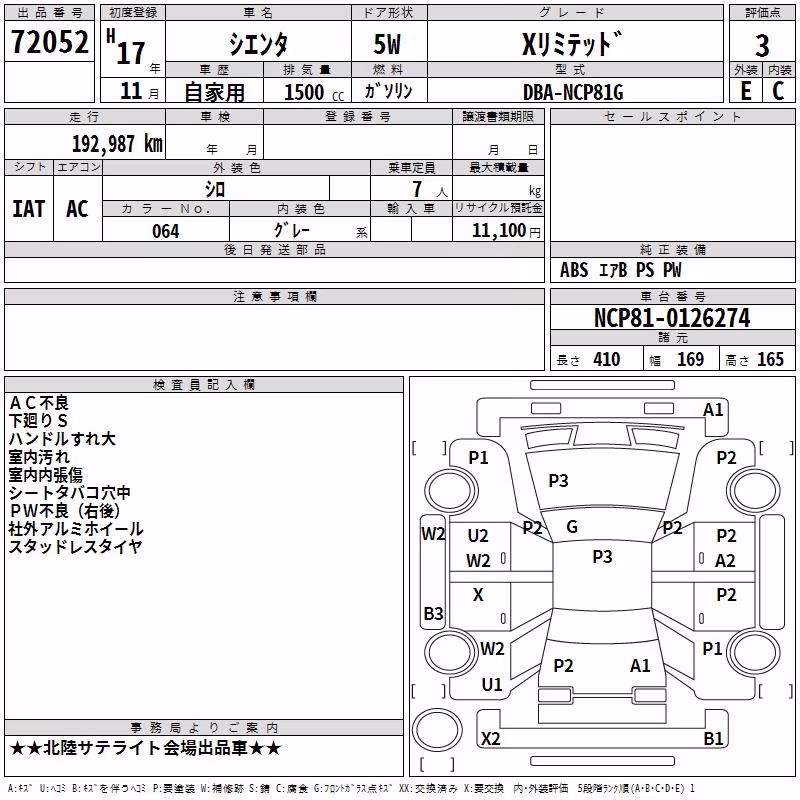Click door type 5W
The height and width of the screenshot is (800, 800).
click(x=387, y=44)
